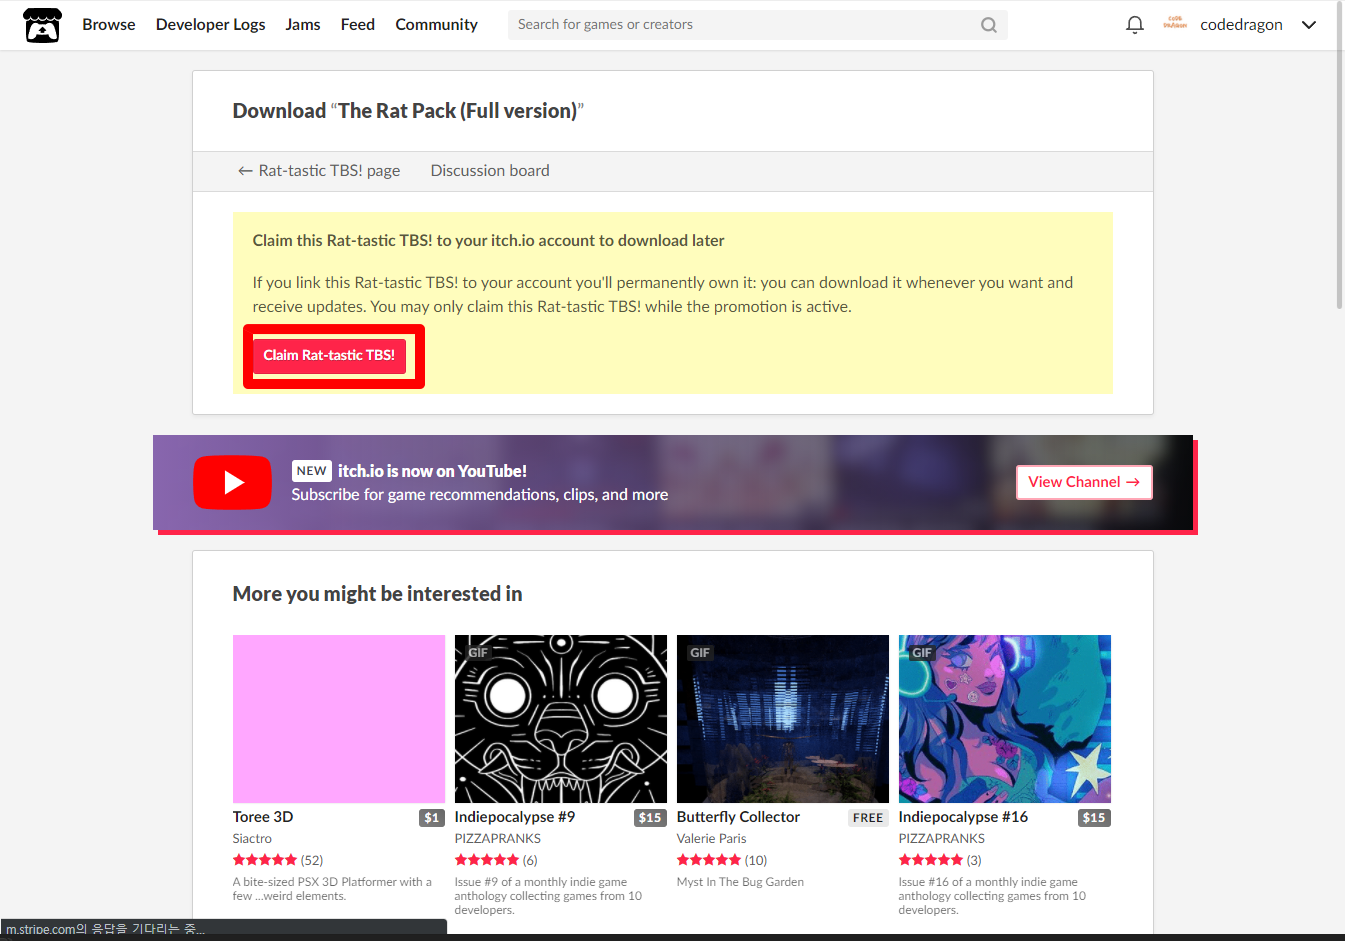Click the FREE tag on Butterfly Collector
1345x941 pixels.
click(x=868, y=818)
